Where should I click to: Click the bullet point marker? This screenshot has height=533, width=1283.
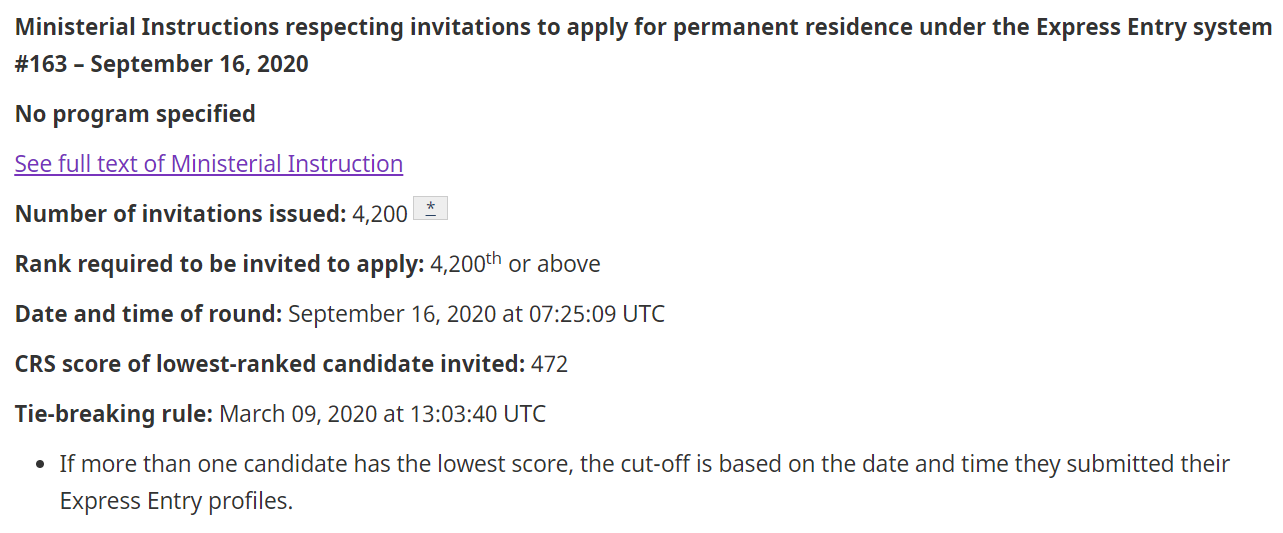coord(41,465)
